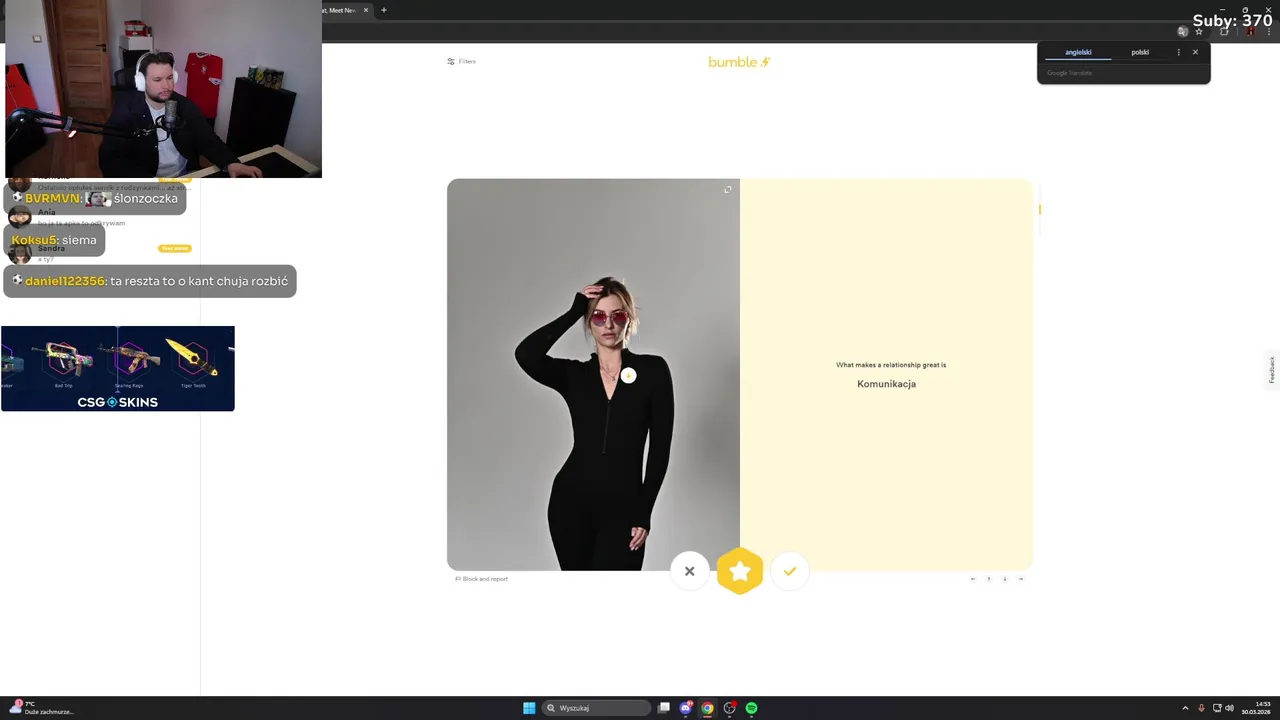Click the left arrow shortcut key hint
Viewport: 1280px width, 720px height.
click(973, 579)
